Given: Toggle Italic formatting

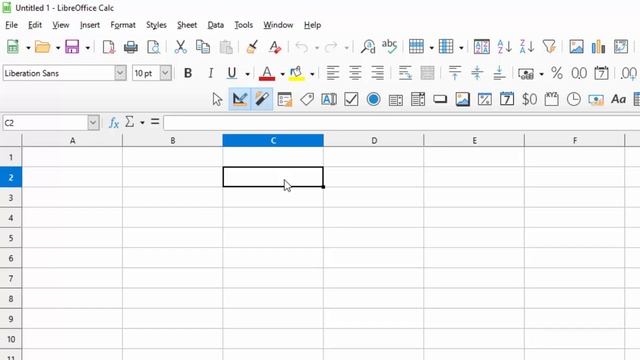Looking at the screenshot, I should (211, 73).
